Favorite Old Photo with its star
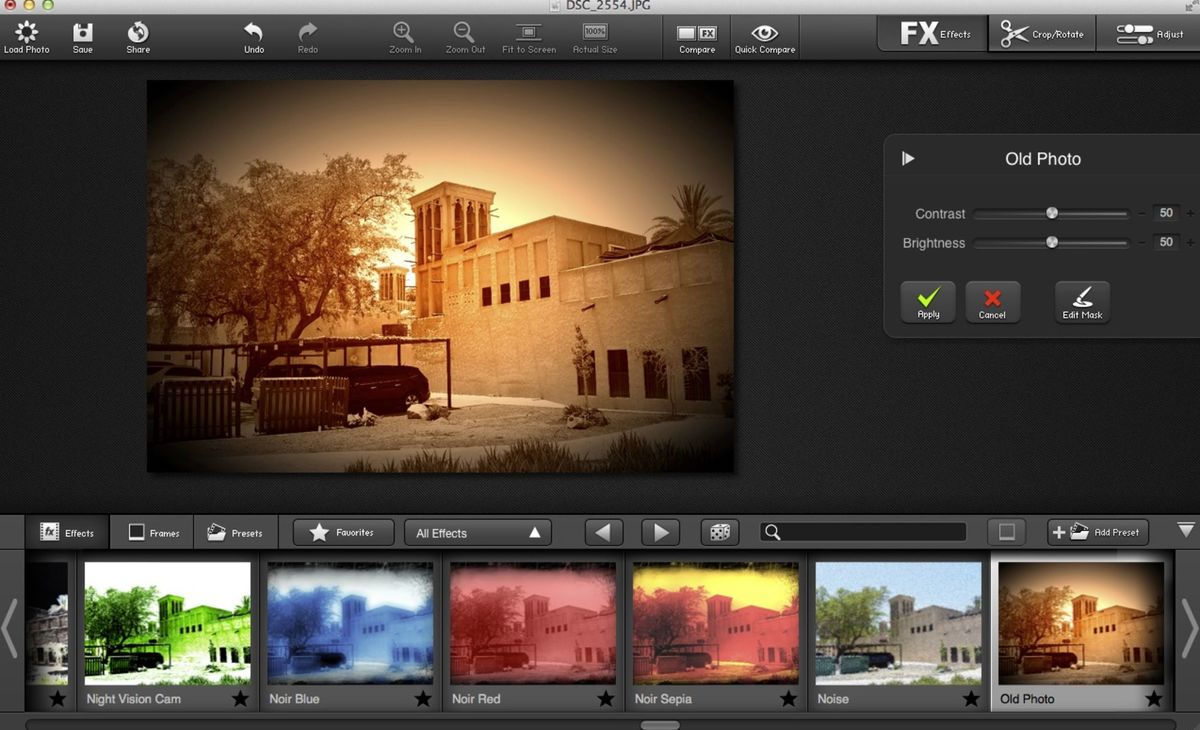Screen dimensions: 1200x730 point(1154,699)
